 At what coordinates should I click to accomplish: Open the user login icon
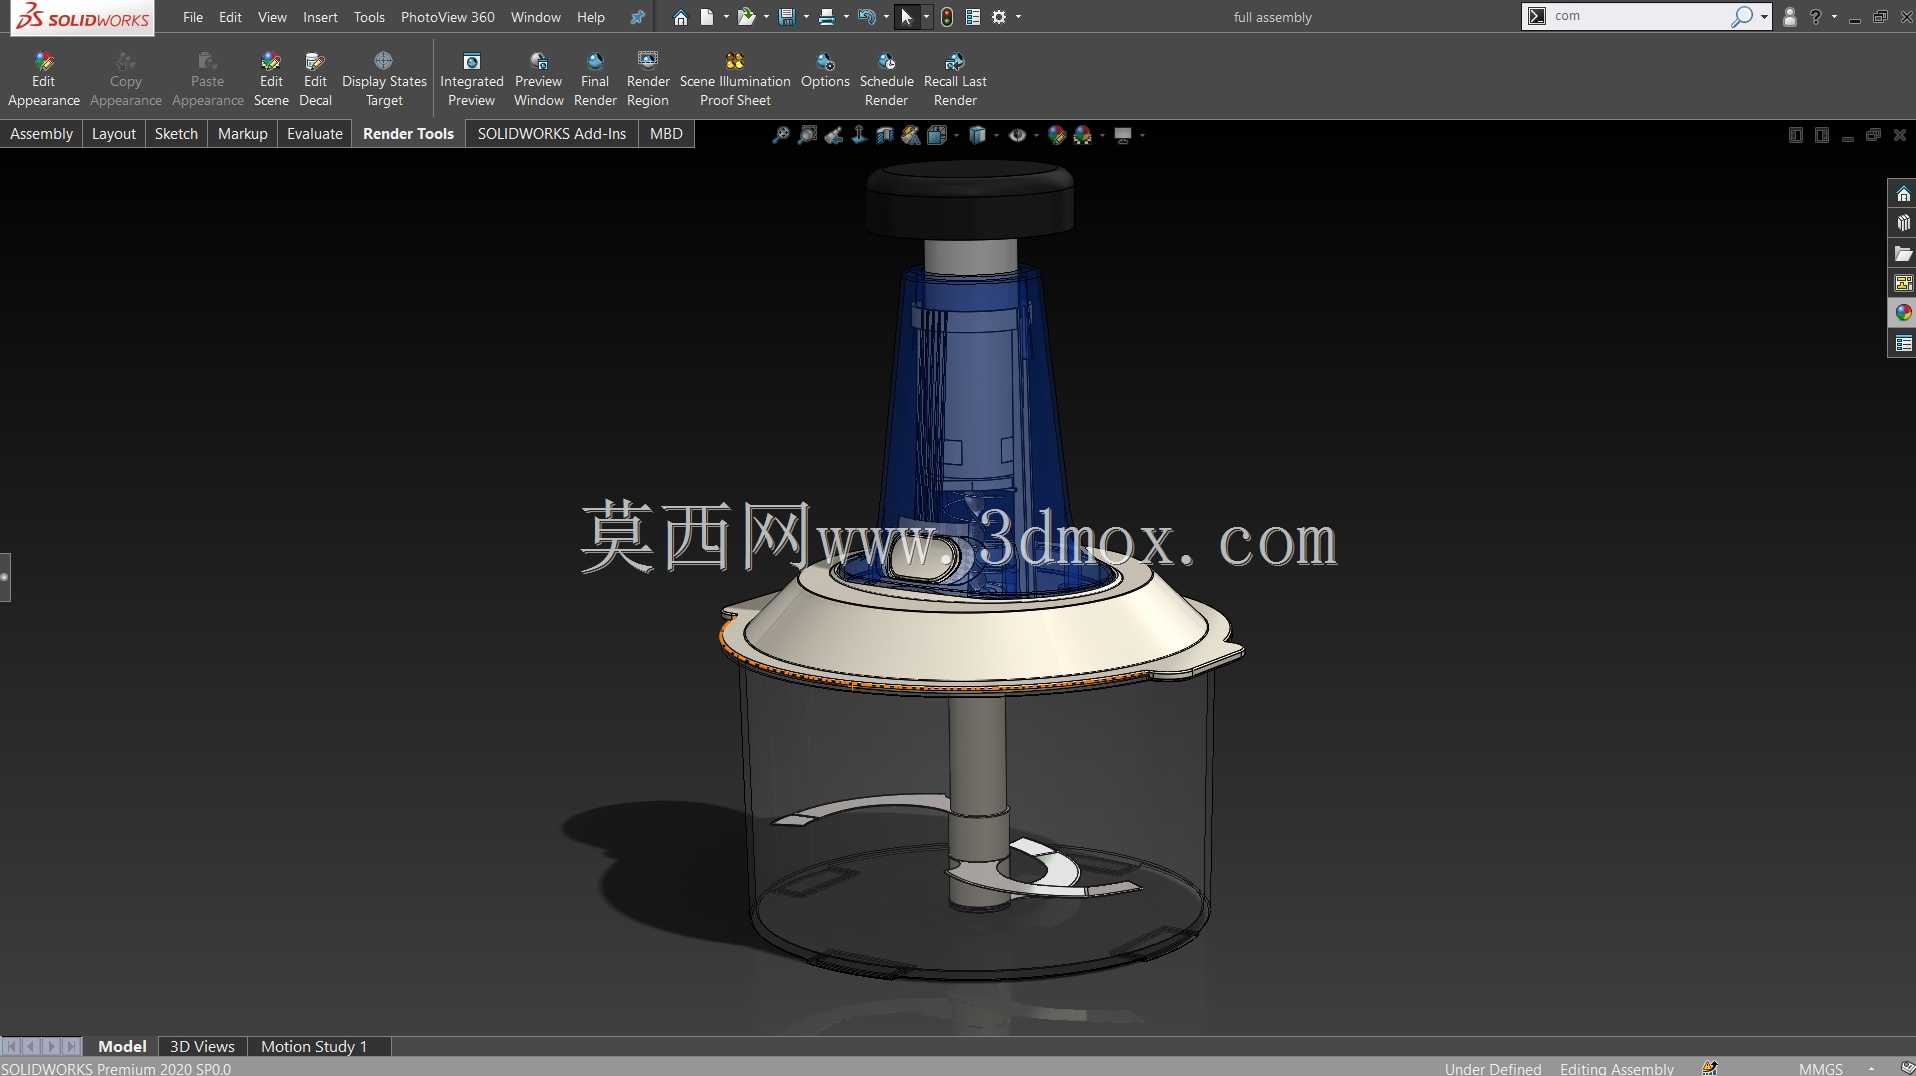pyautogui.click(x=1790, y=17)
